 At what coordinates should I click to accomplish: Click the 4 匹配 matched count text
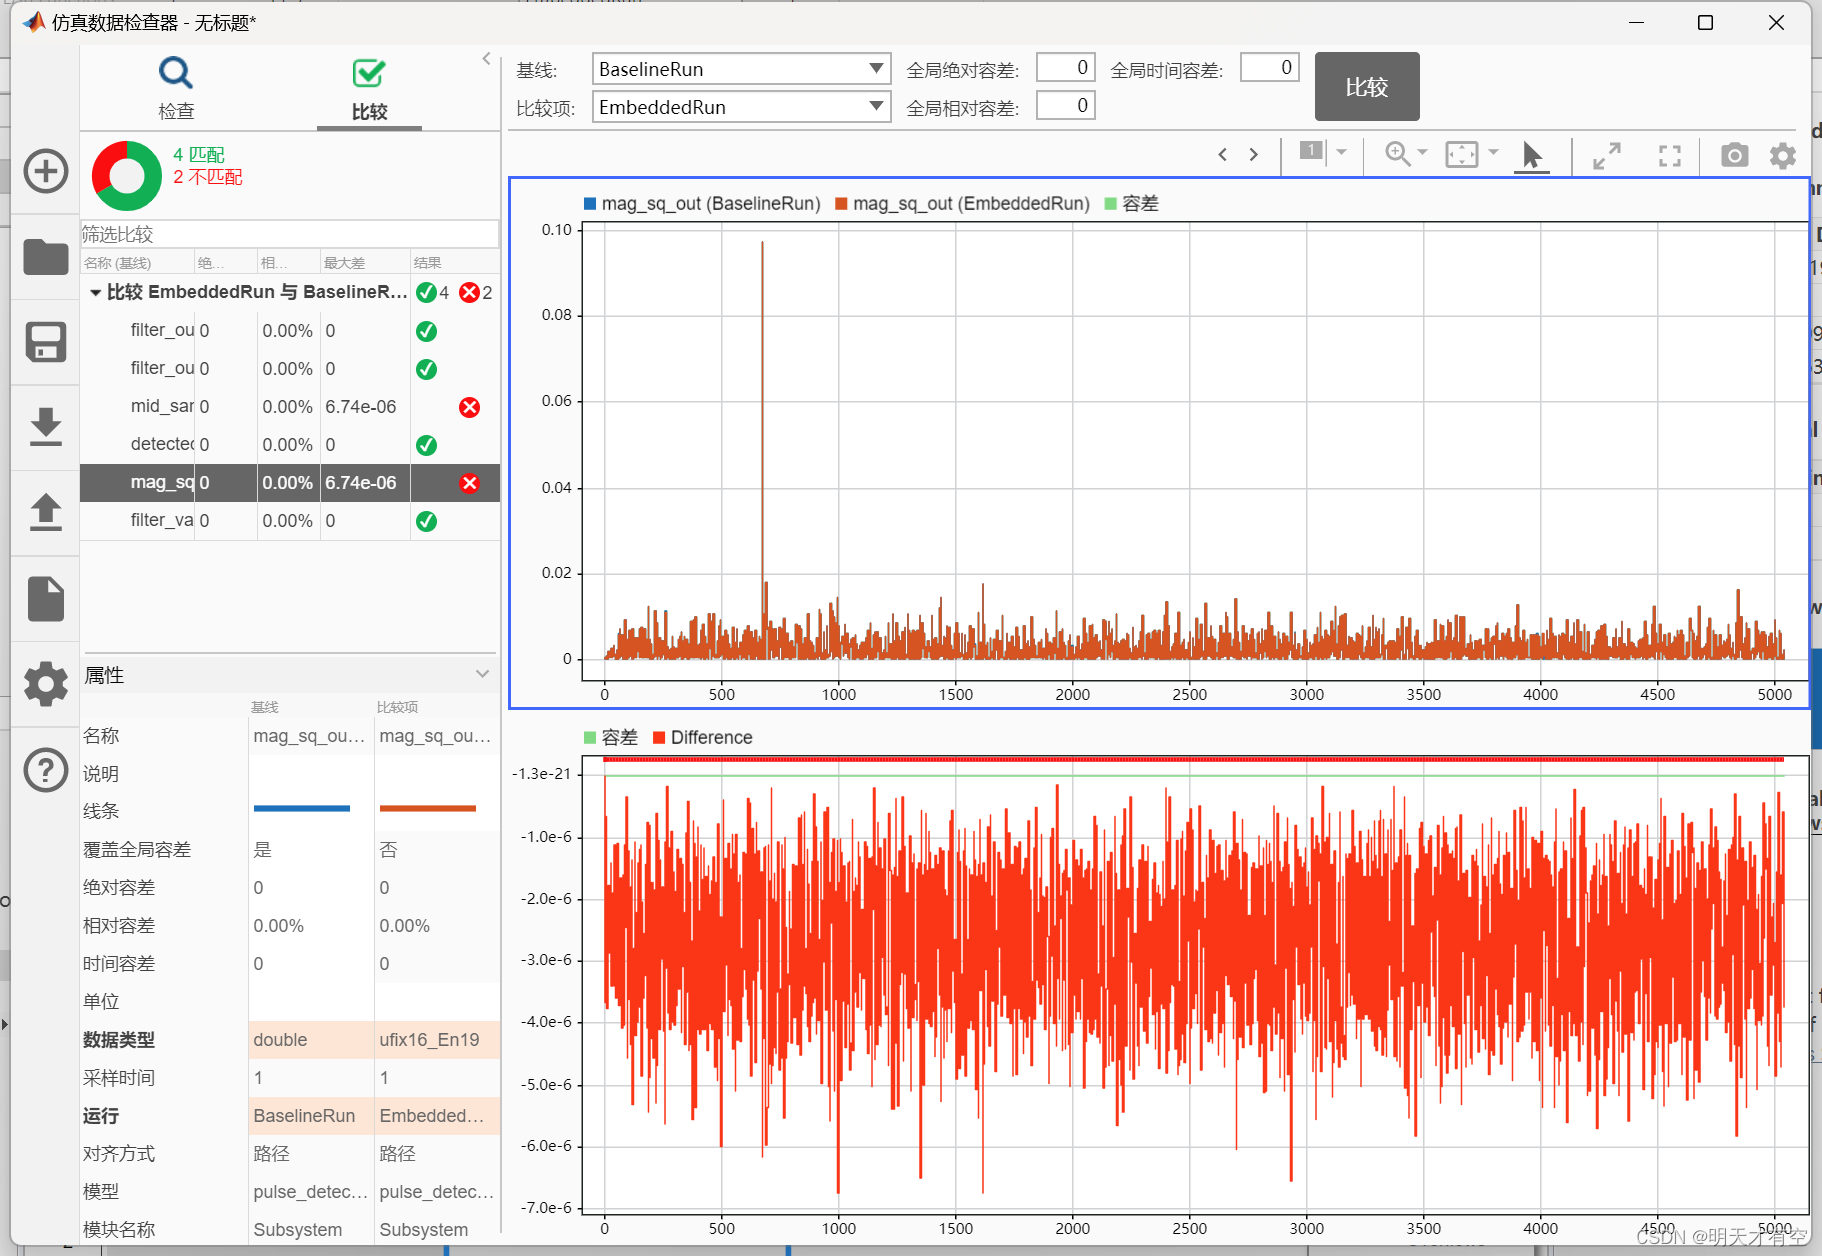point(199,155)
